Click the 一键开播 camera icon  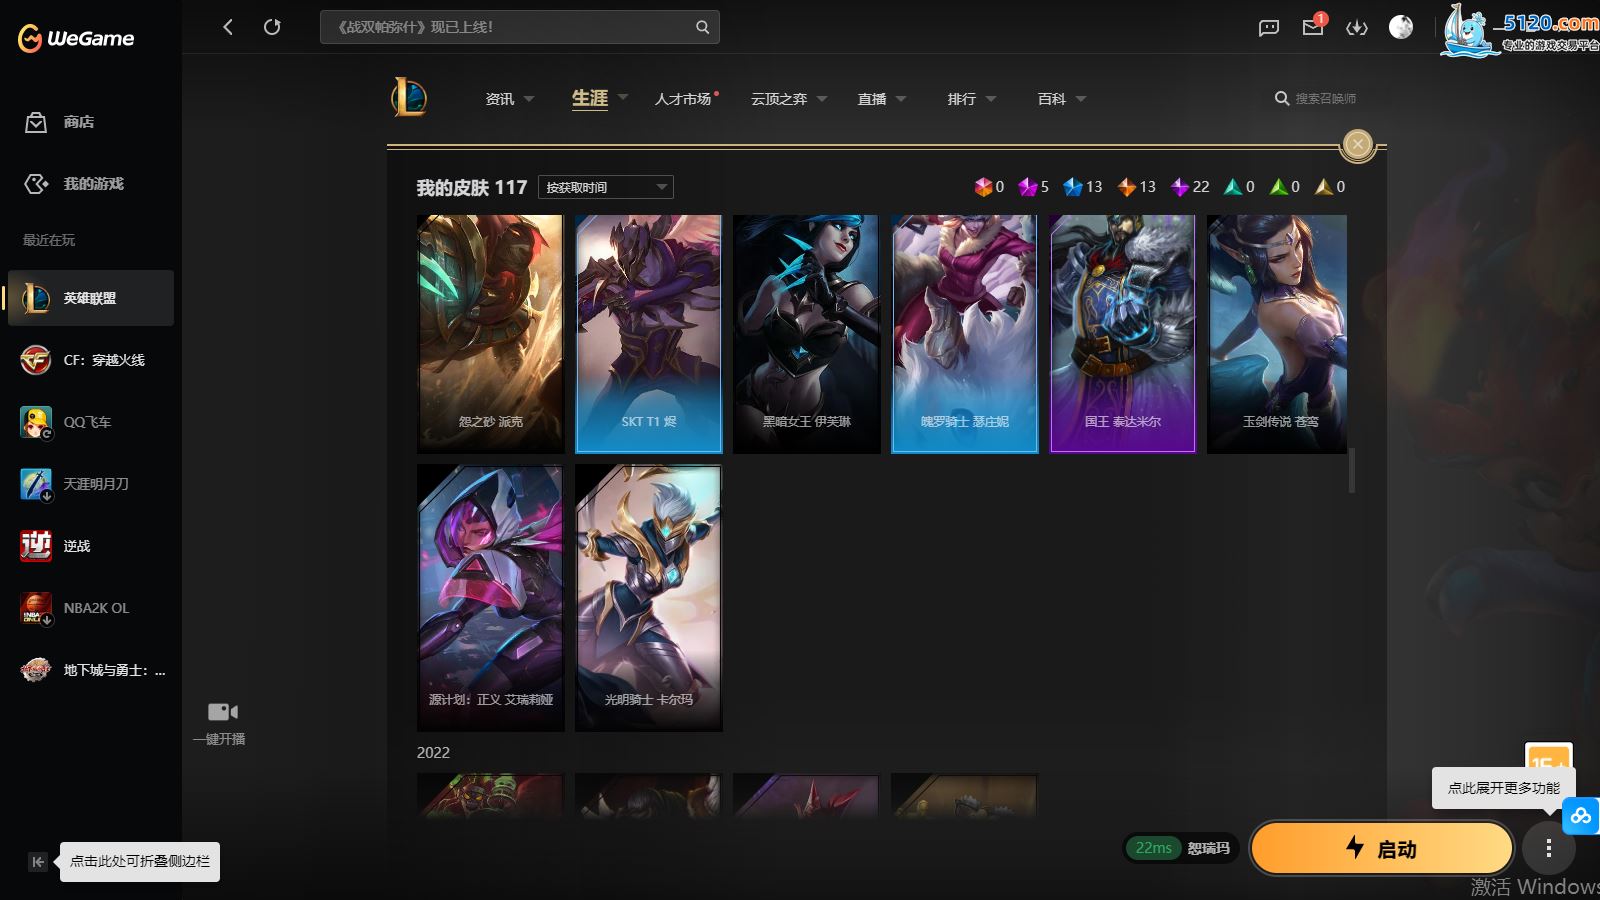222,712
